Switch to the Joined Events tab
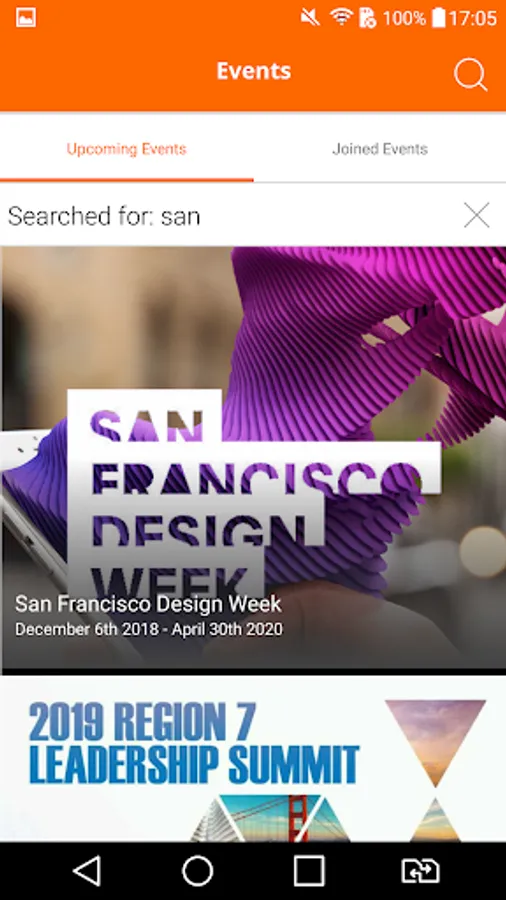506x900 pixels. click(380, 149)
